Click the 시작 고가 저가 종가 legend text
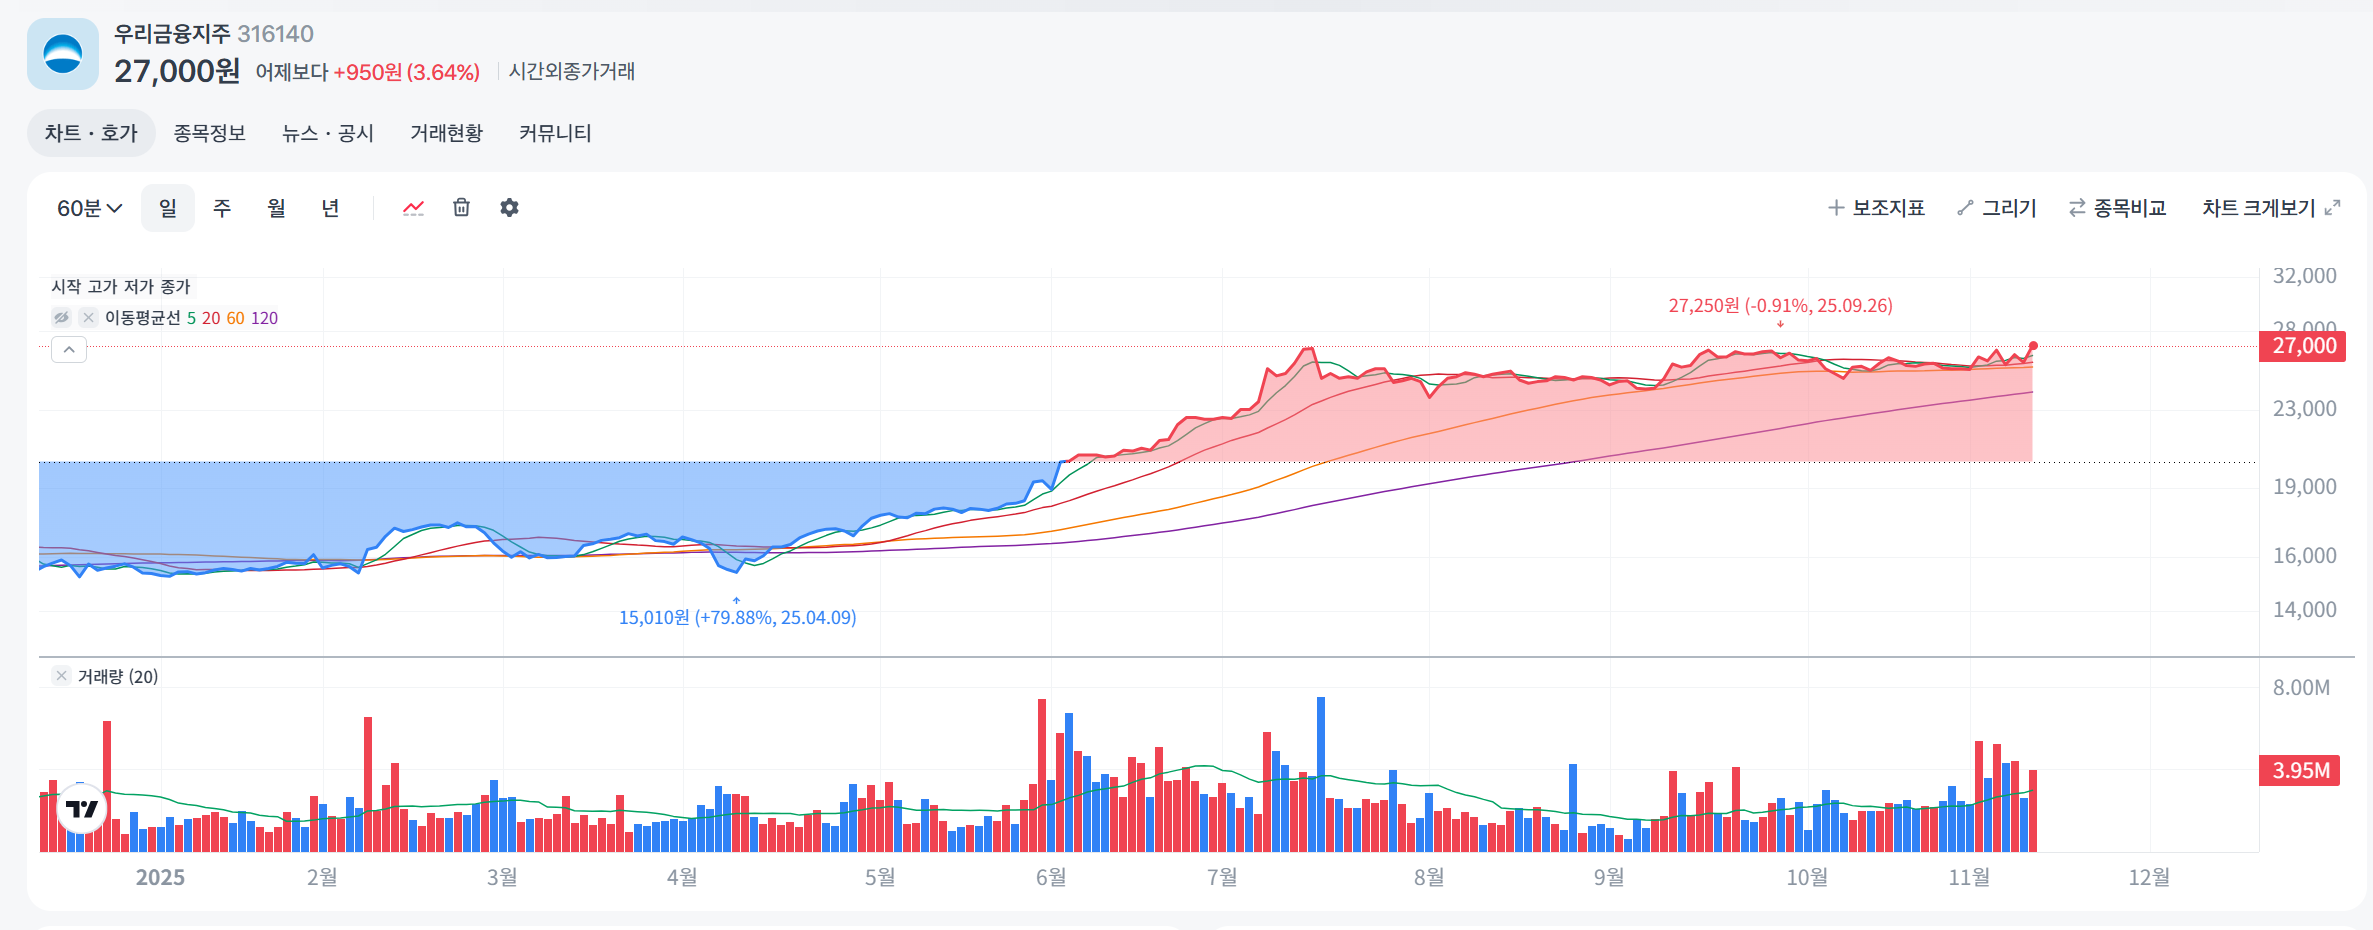This screenshot has height=930, width=2373. pyautogui.click(x=121, y=287)
